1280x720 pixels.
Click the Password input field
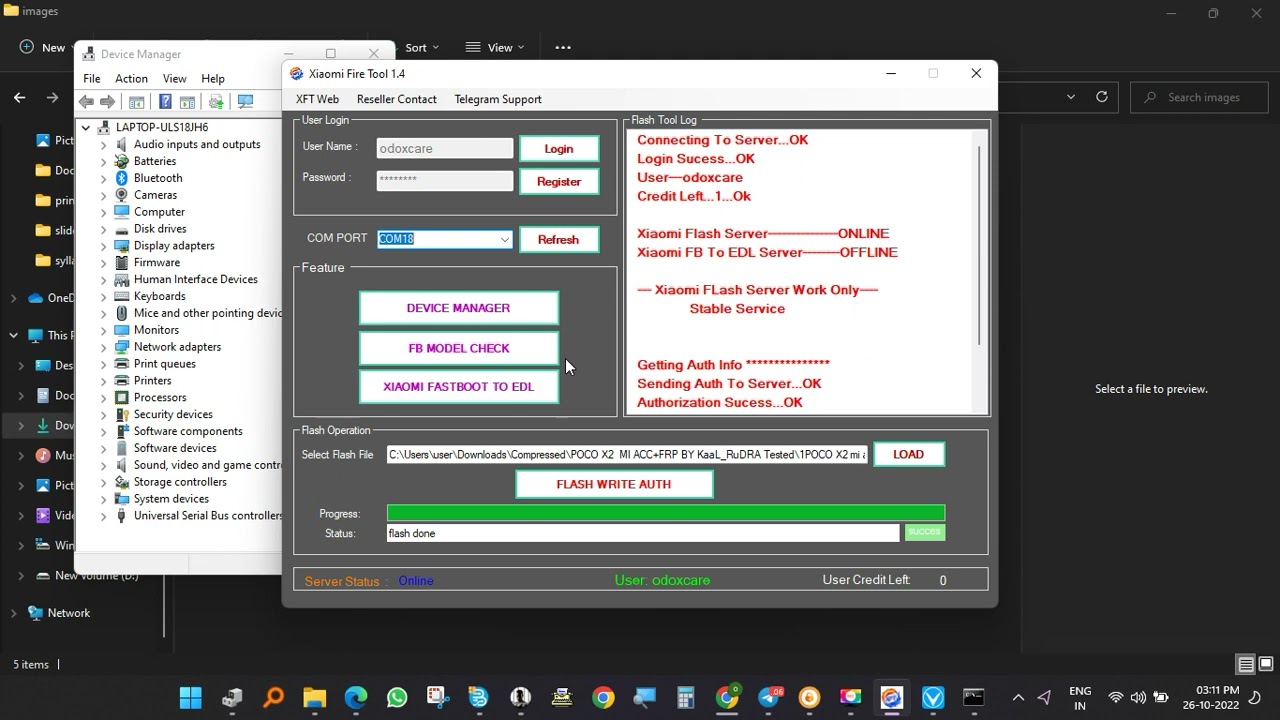(445, 180)
